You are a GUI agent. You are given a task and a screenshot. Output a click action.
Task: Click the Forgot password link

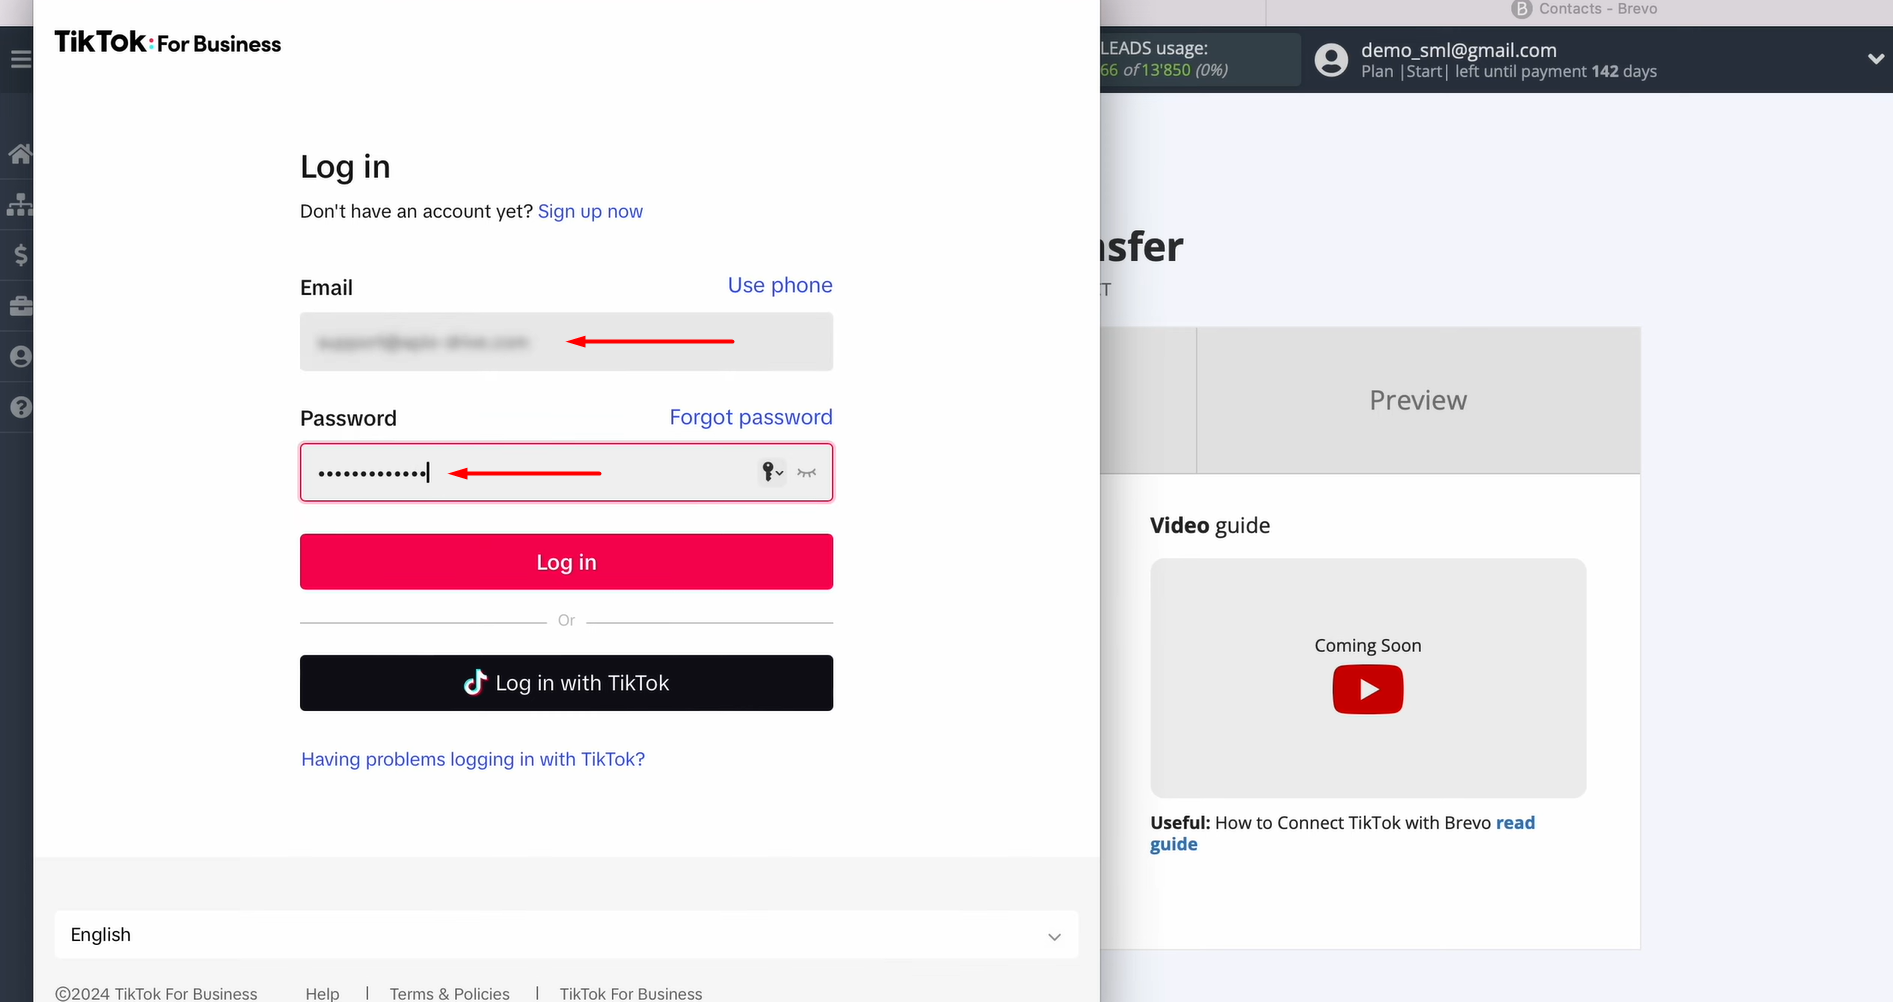[751, 418]
